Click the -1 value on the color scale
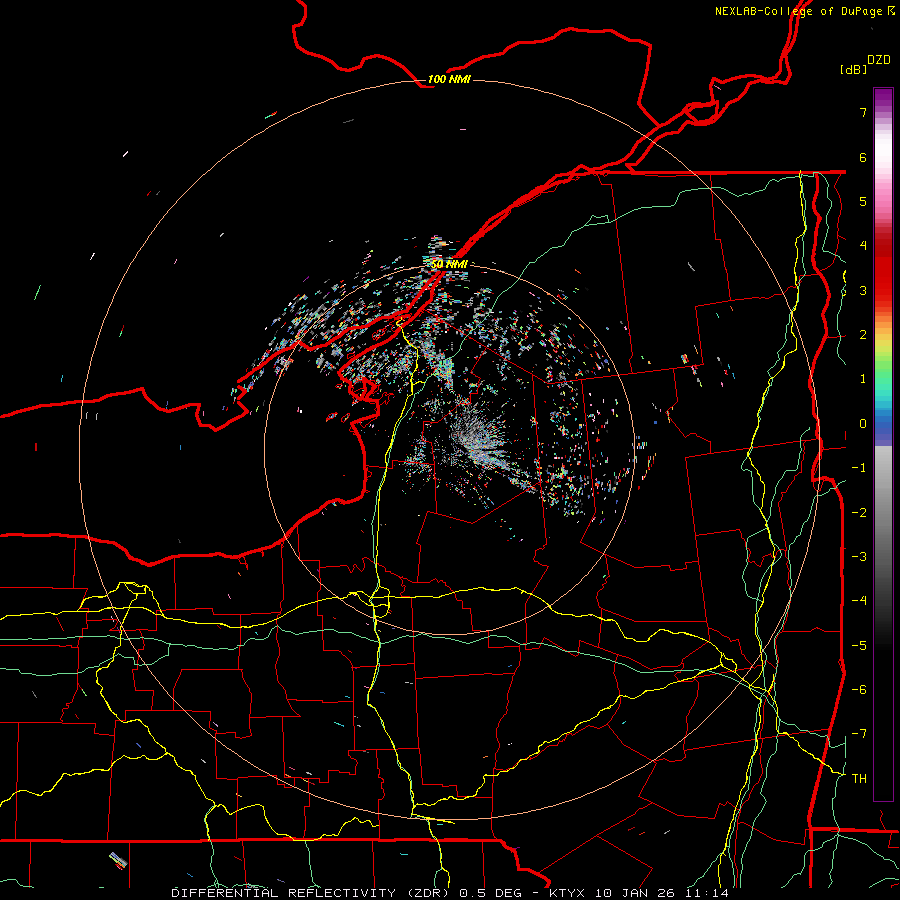Screen dimensions: 900x900 859,468
